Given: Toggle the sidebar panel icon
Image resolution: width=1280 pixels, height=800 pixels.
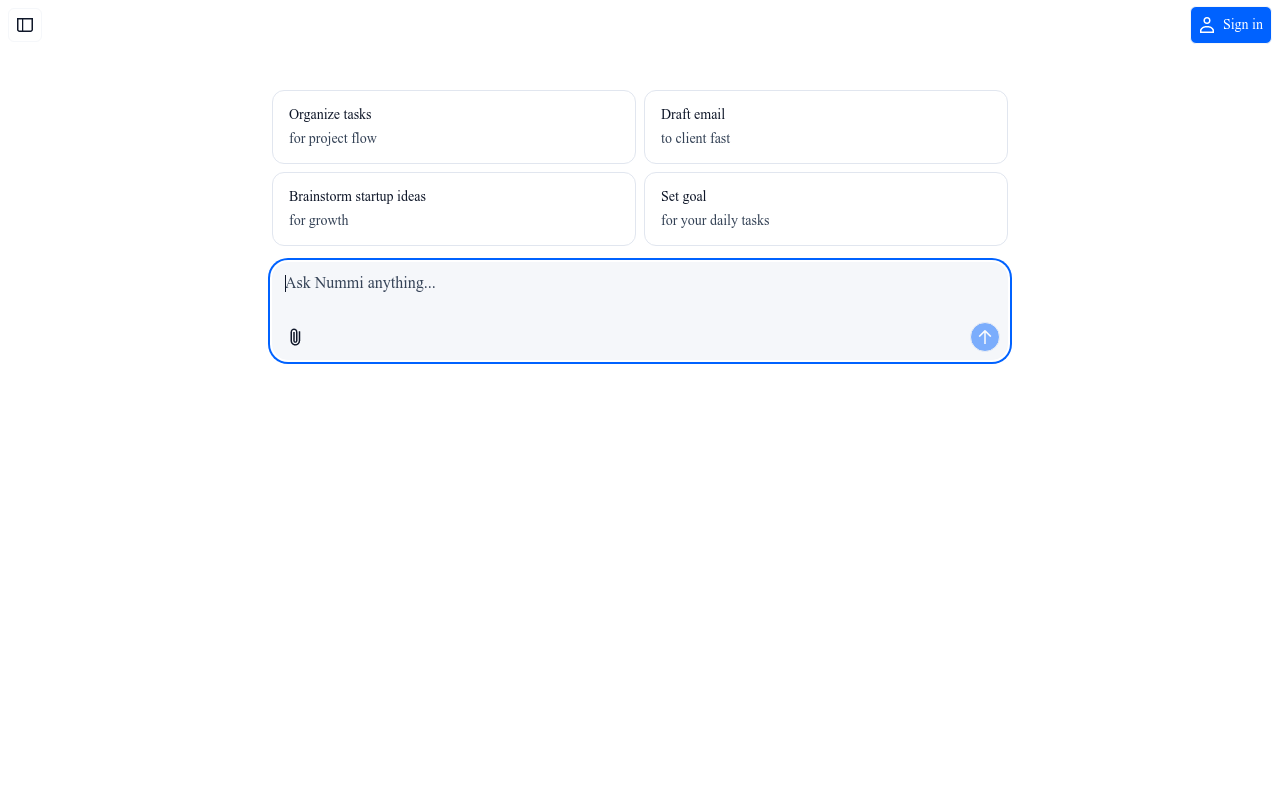Looking at the screenshot, I should coord(25,25).
